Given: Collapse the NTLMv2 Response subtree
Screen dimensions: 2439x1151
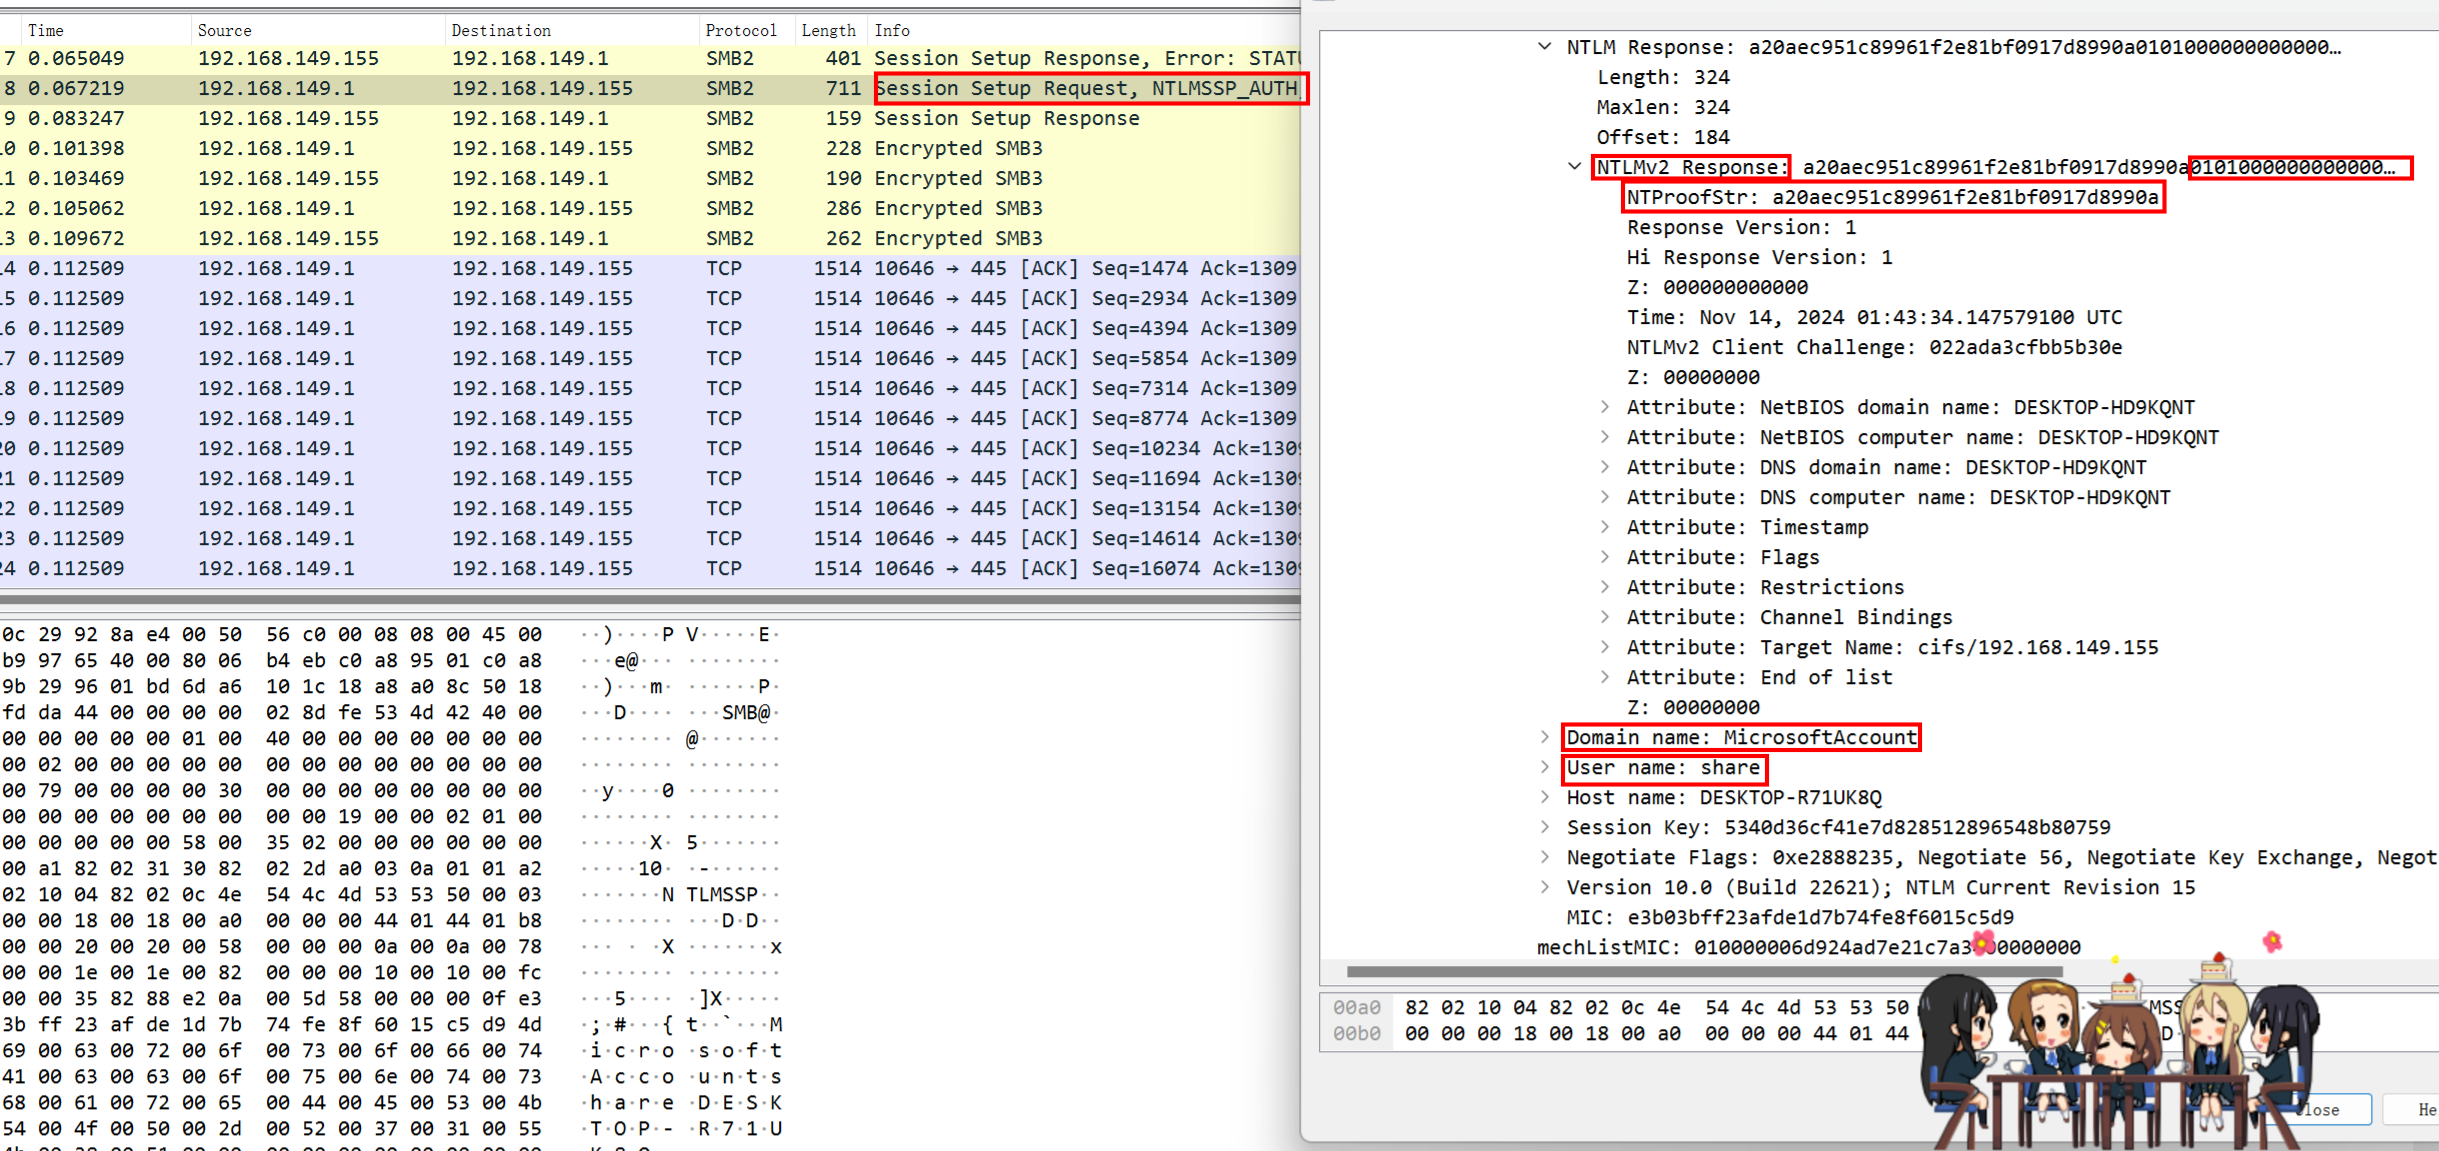Looking at the screenshot, I should pyautogui.click(x=1575, y=167).
